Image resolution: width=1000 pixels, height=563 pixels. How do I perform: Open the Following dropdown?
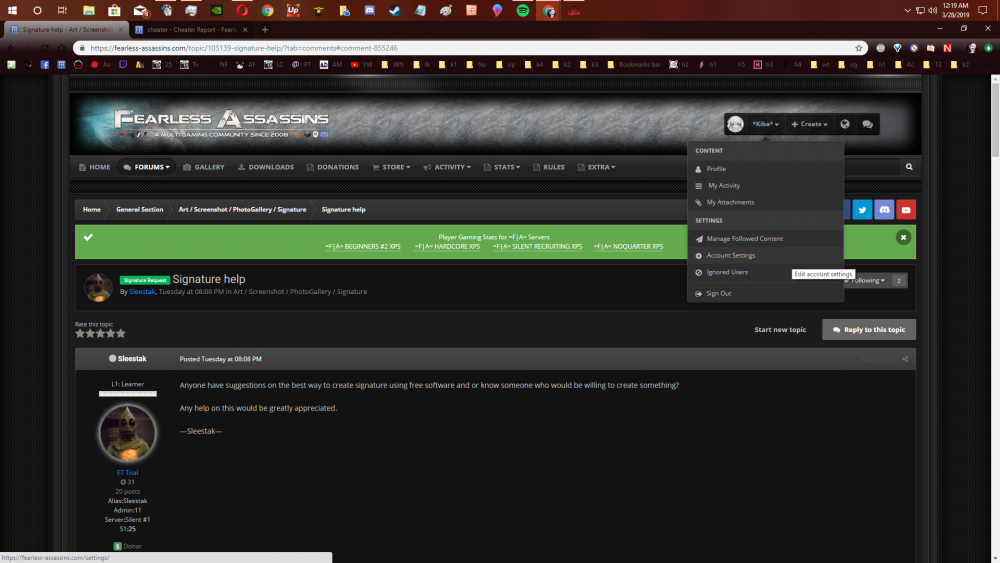click(866, 281)
